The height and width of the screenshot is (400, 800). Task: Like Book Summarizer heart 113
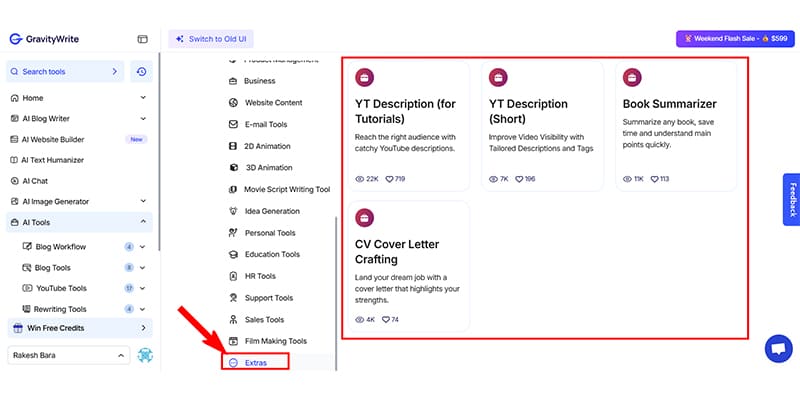655,180
